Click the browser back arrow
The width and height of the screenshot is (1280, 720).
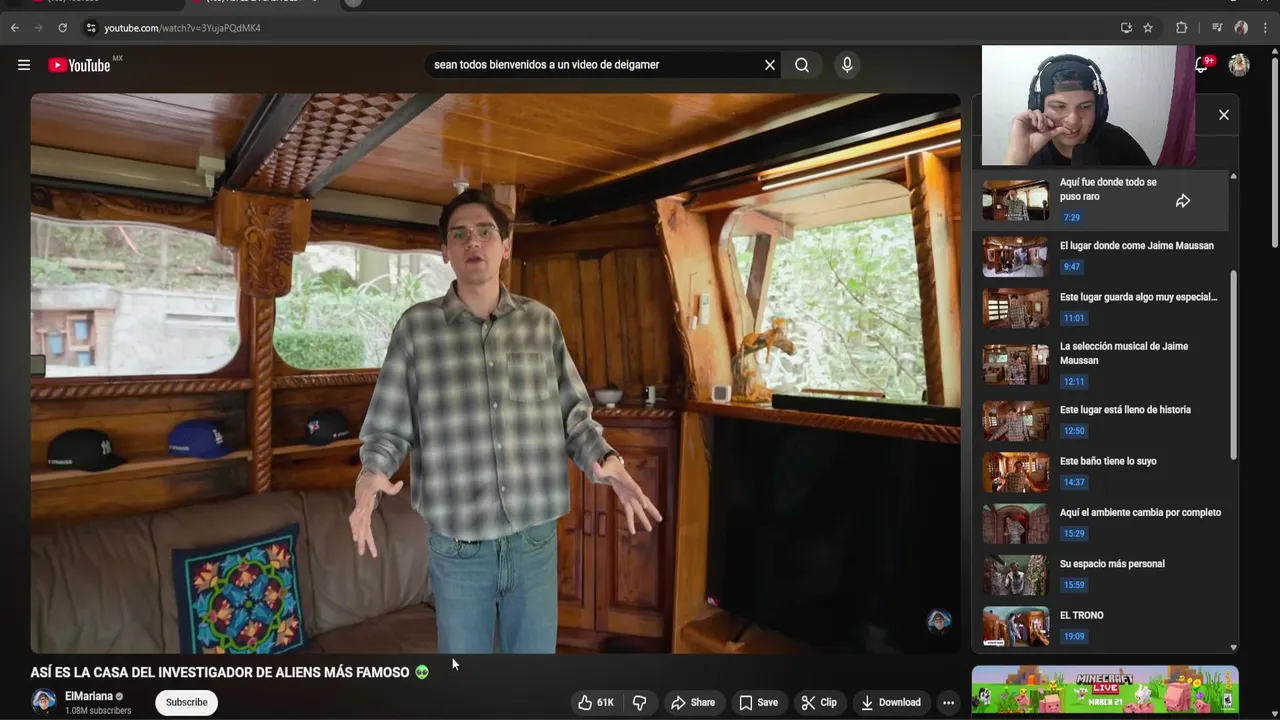pyautogui.click(x=15, y=28)
